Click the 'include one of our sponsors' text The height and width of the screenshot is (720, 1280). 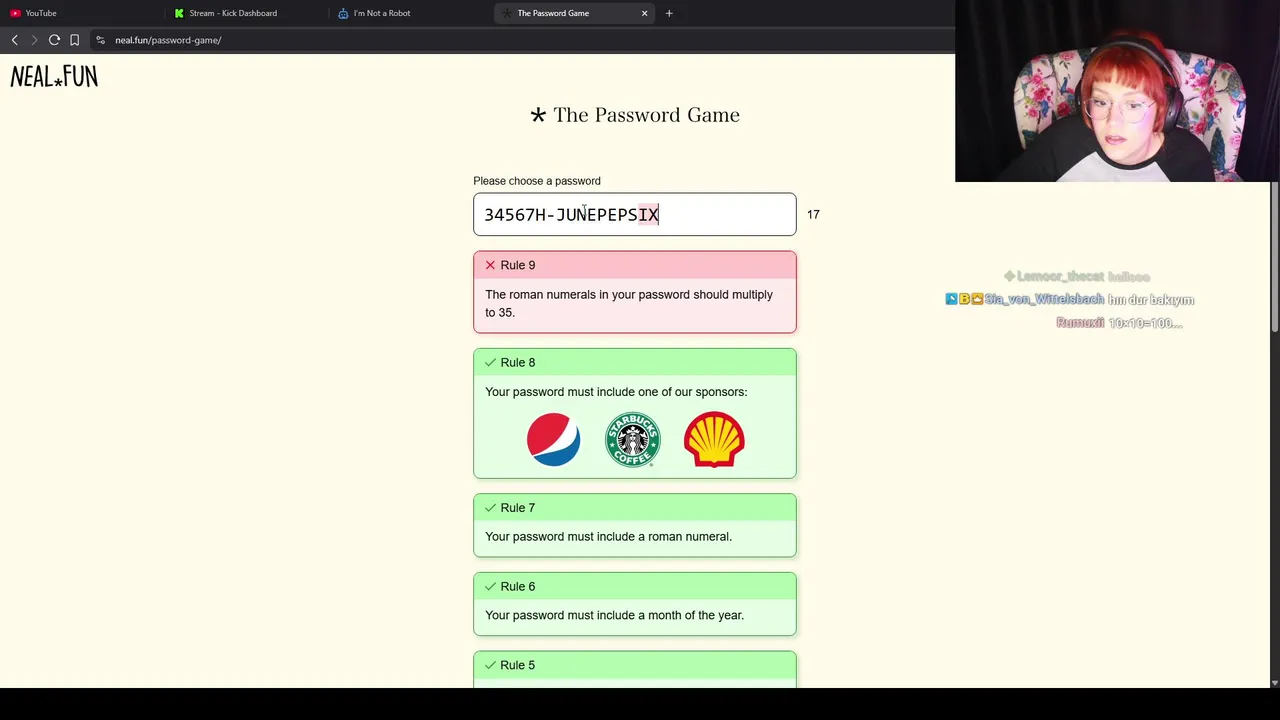[616, 392]
